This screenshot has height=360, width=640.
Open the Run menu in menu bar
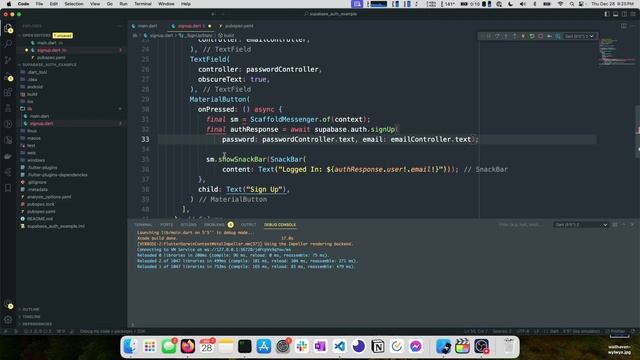(x=123, y=4)
